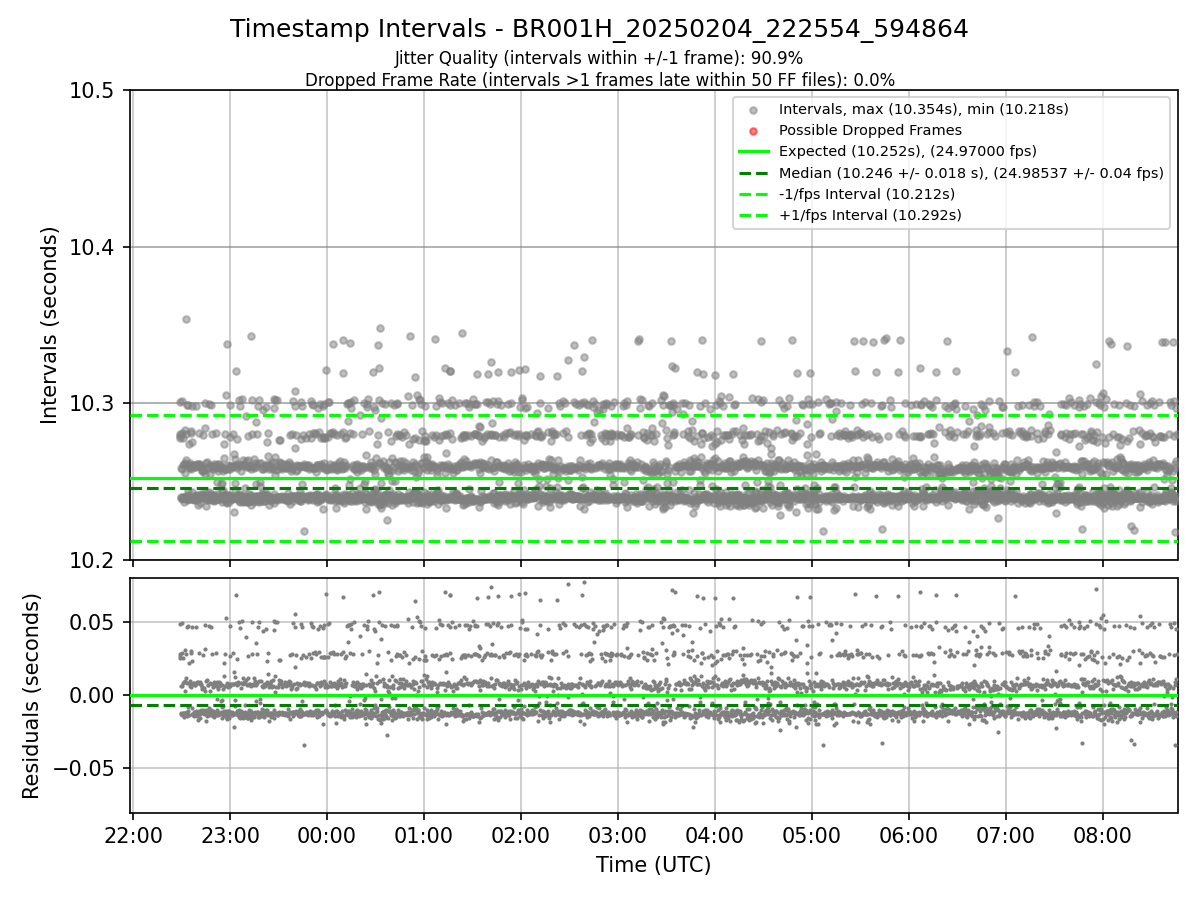Click the Intervals (seconds) y-axis label

(x=50, y=325)
